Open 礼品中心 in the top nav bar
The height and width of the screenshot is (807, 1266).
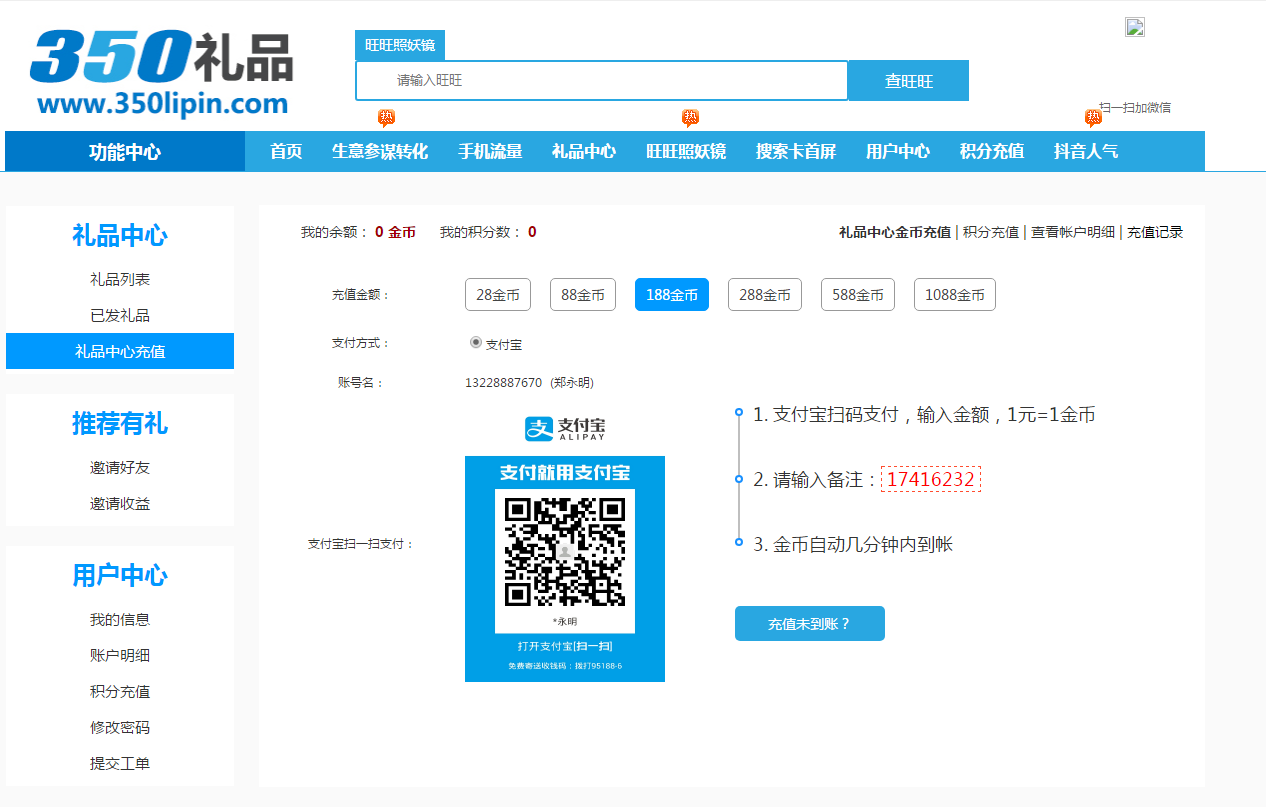pyautogui.click(x=584, y=151)
